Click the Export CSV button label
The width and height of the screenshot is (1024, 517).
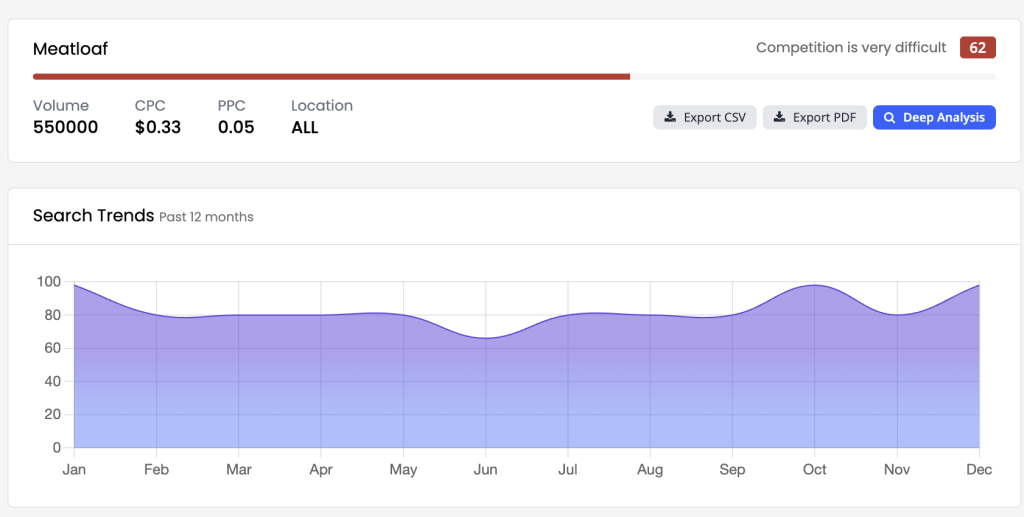(714, 118)
